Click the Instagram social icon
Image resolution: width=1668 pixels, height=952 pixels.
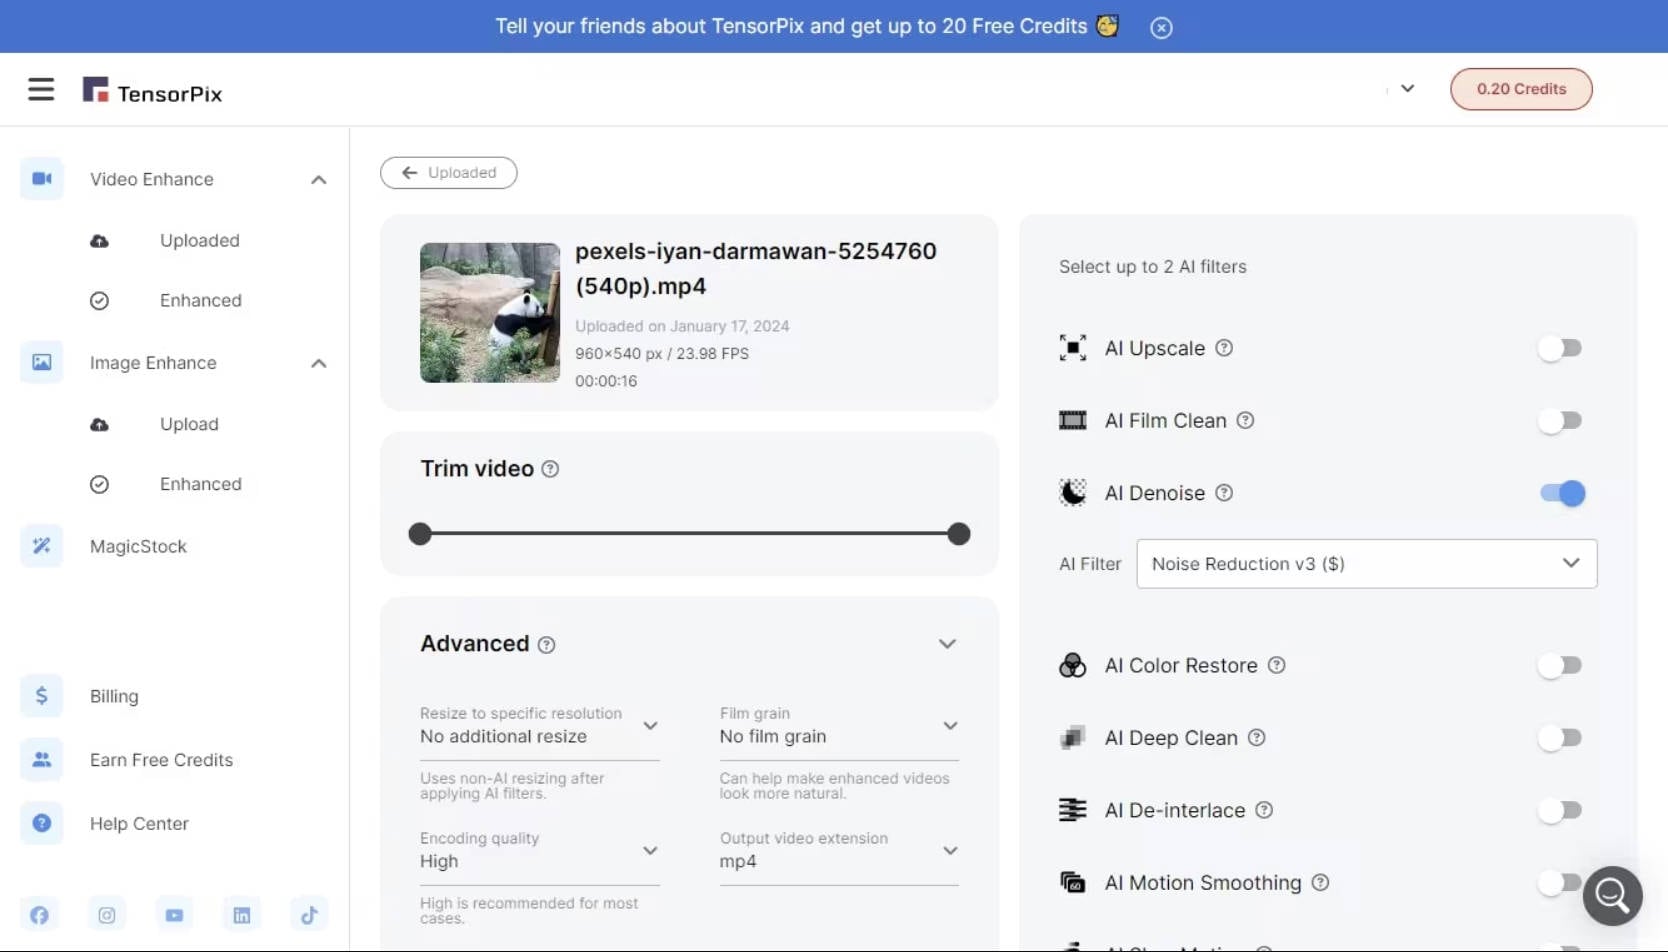pos(107,915)
